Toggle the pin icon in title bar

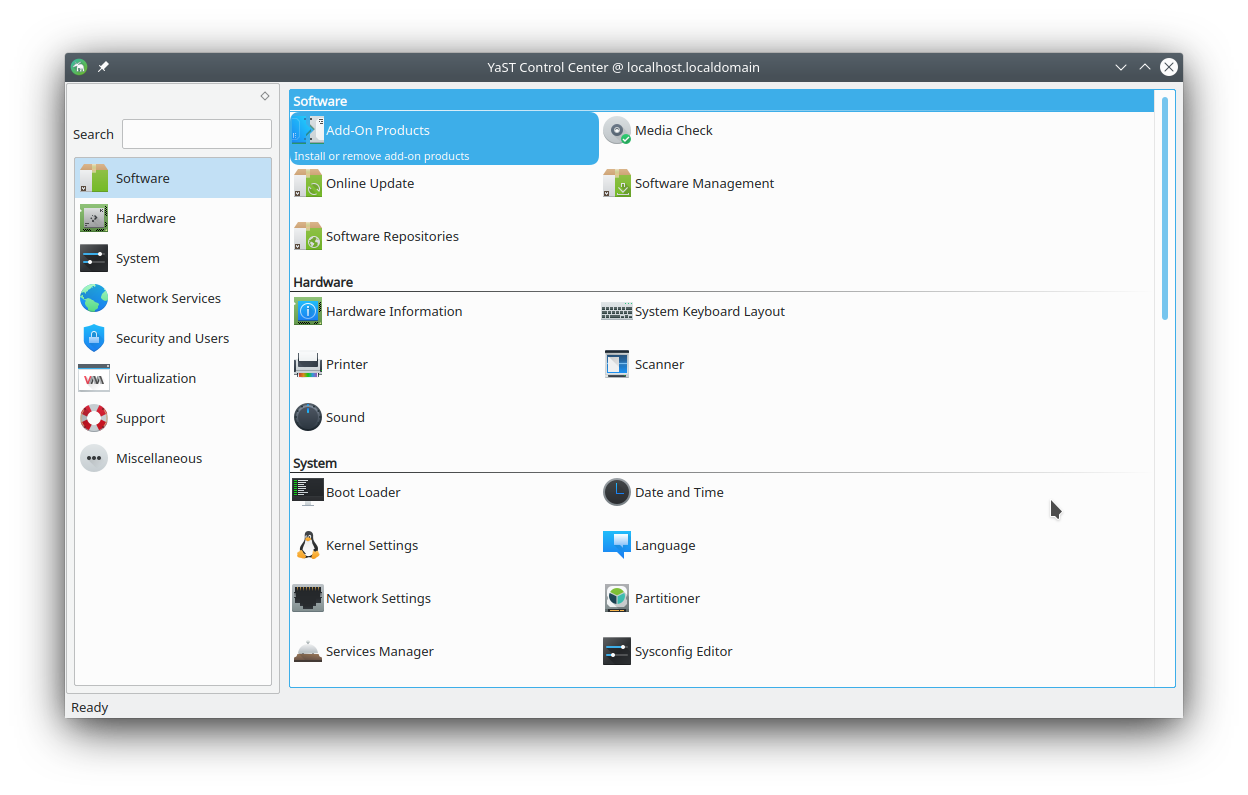[x=103, y=68]
